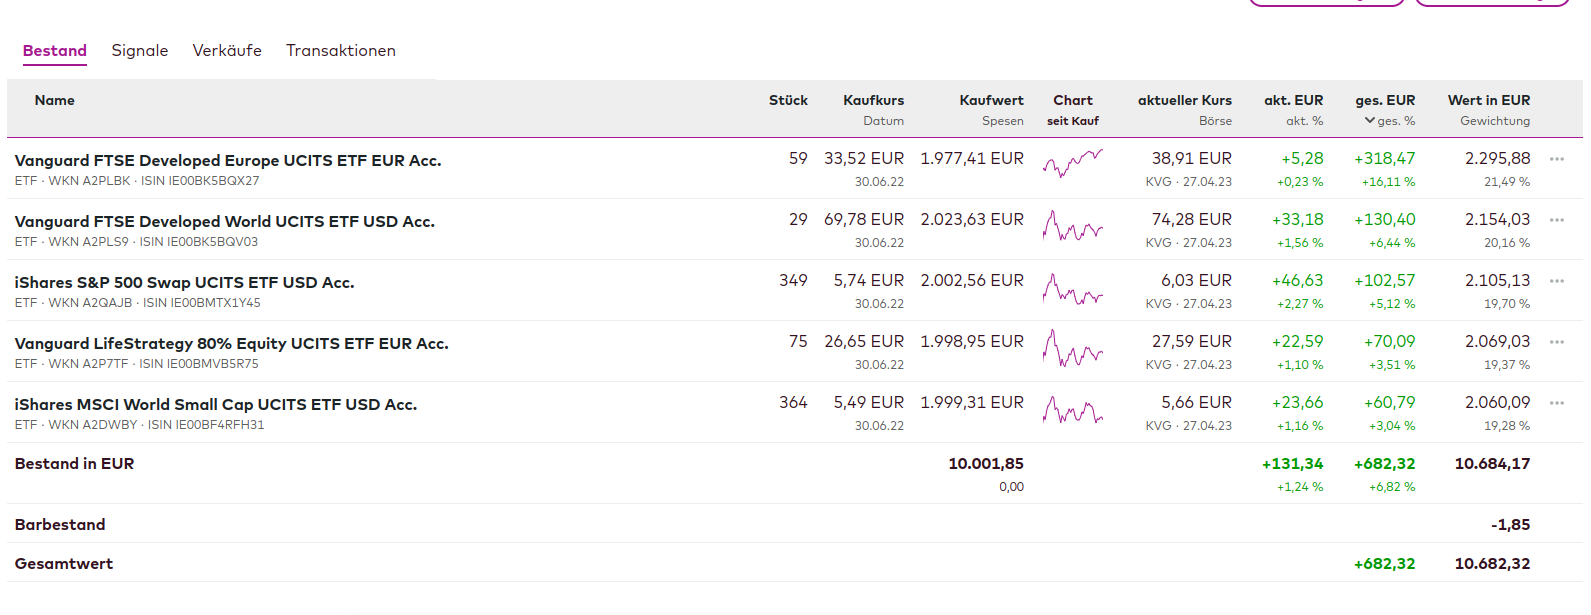Open Vanguard FTSE Developed Europe UCITS ETF link
Viewport: 1591px width, 615px height.
(228, 160)
